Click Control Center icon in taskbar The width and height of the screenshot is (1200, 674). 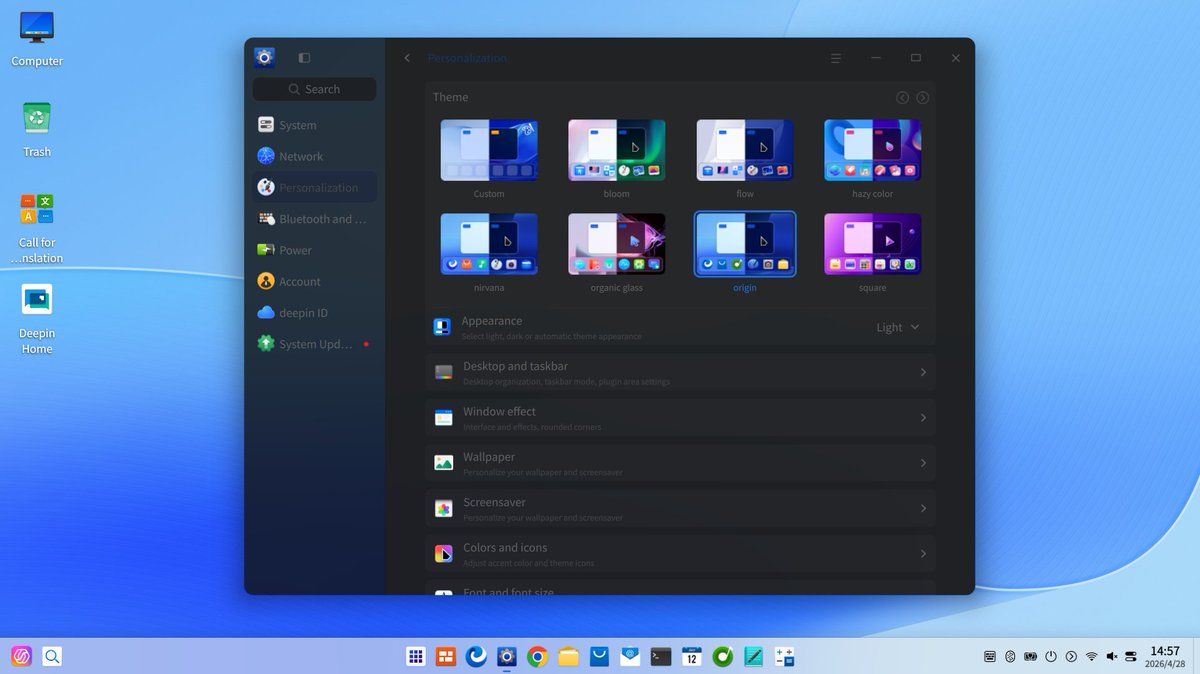[x=507, y=657]
